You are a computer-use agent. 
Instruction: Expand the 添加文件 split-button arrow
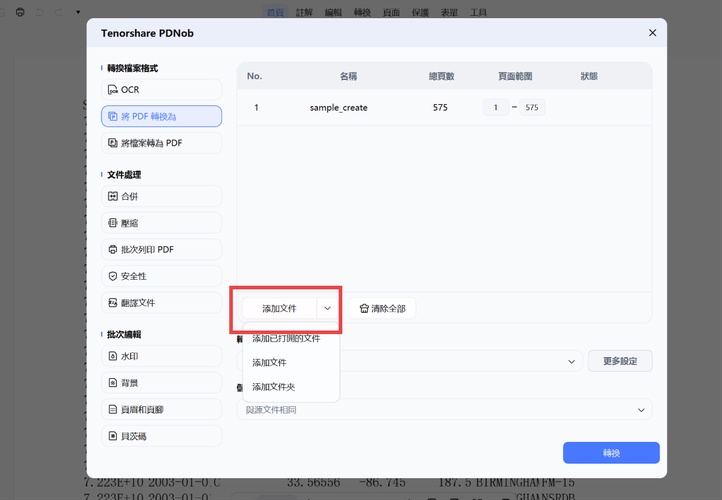pos(327,308)
